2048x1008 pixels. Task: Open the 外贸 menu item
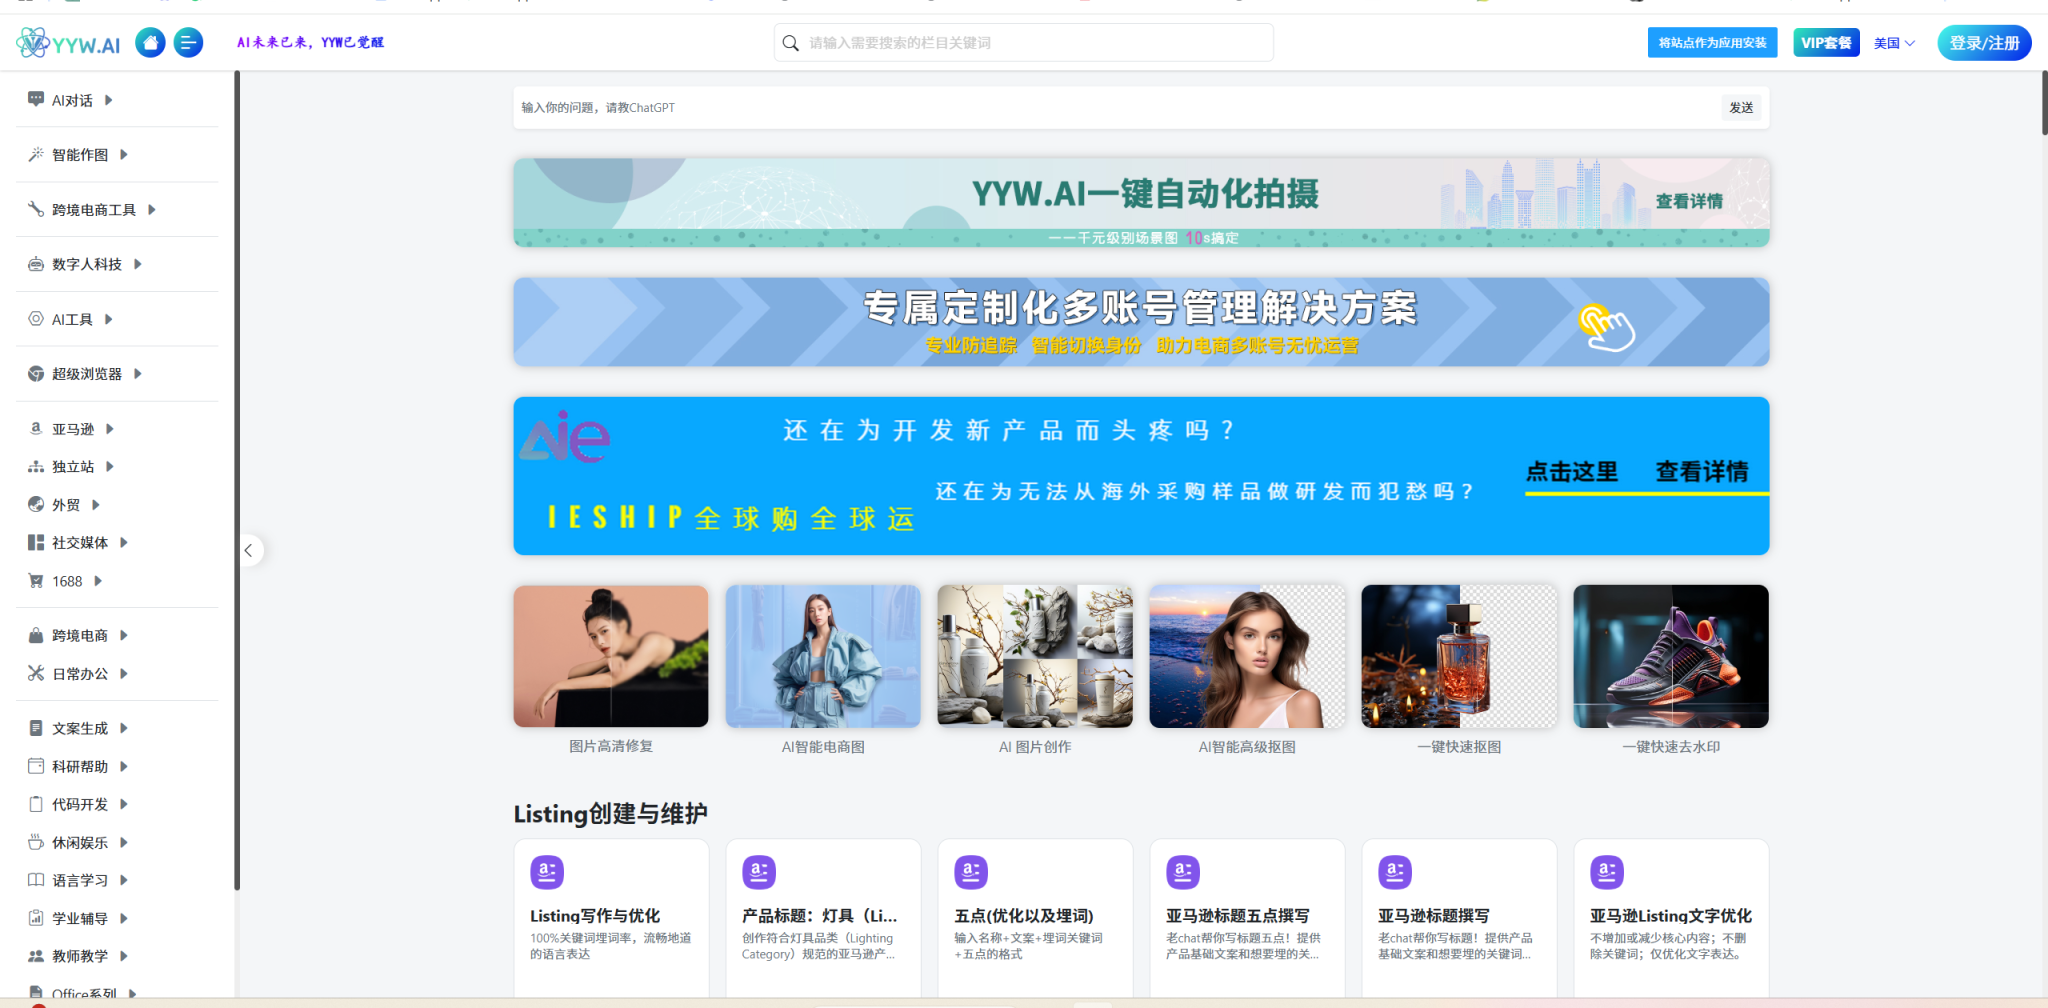(x=64, y=504)
